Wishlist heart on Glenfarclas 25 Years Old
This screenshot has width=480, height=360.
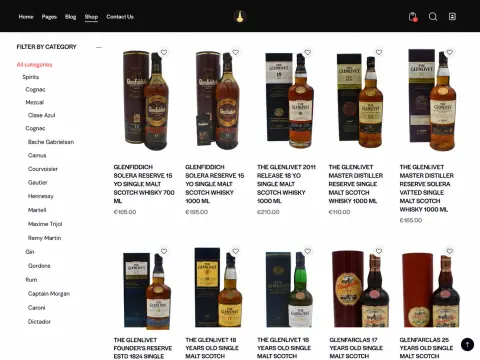coord(450,251)
